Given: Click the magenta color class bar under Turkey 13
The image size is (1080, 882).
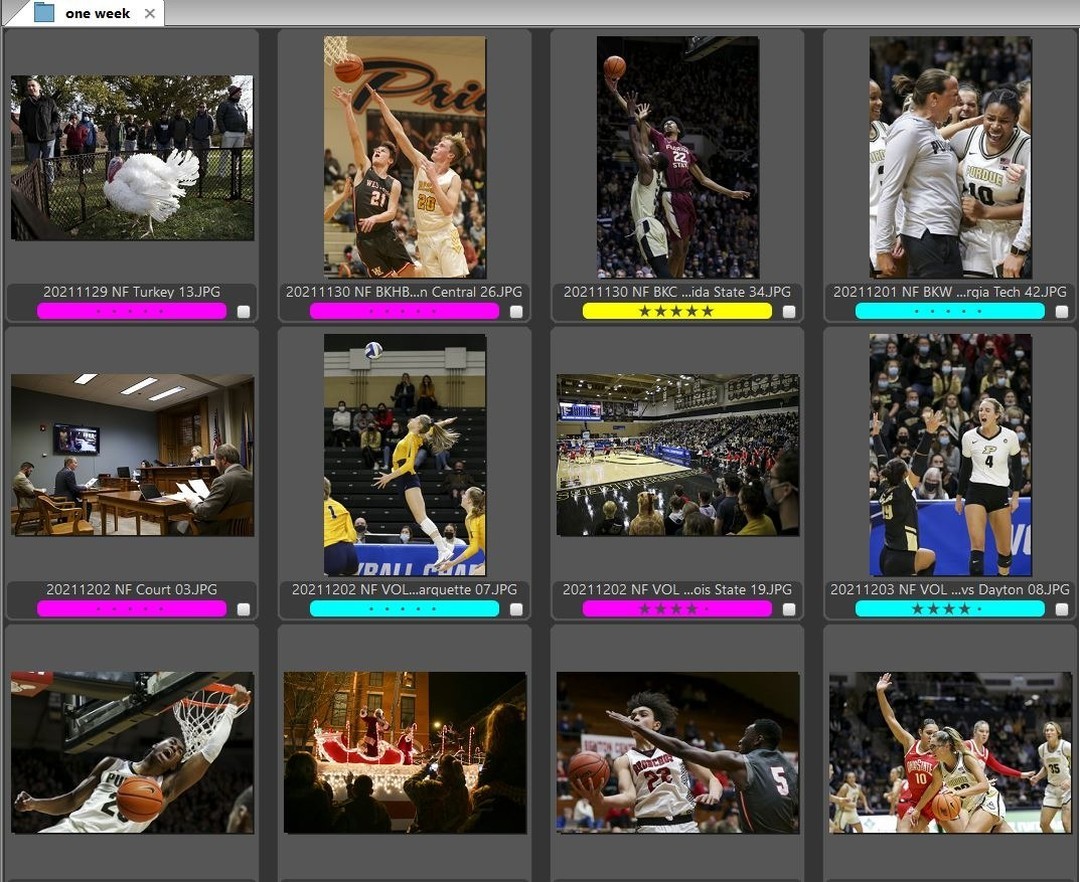Looking at the screenshot, I should coord(131,311).
